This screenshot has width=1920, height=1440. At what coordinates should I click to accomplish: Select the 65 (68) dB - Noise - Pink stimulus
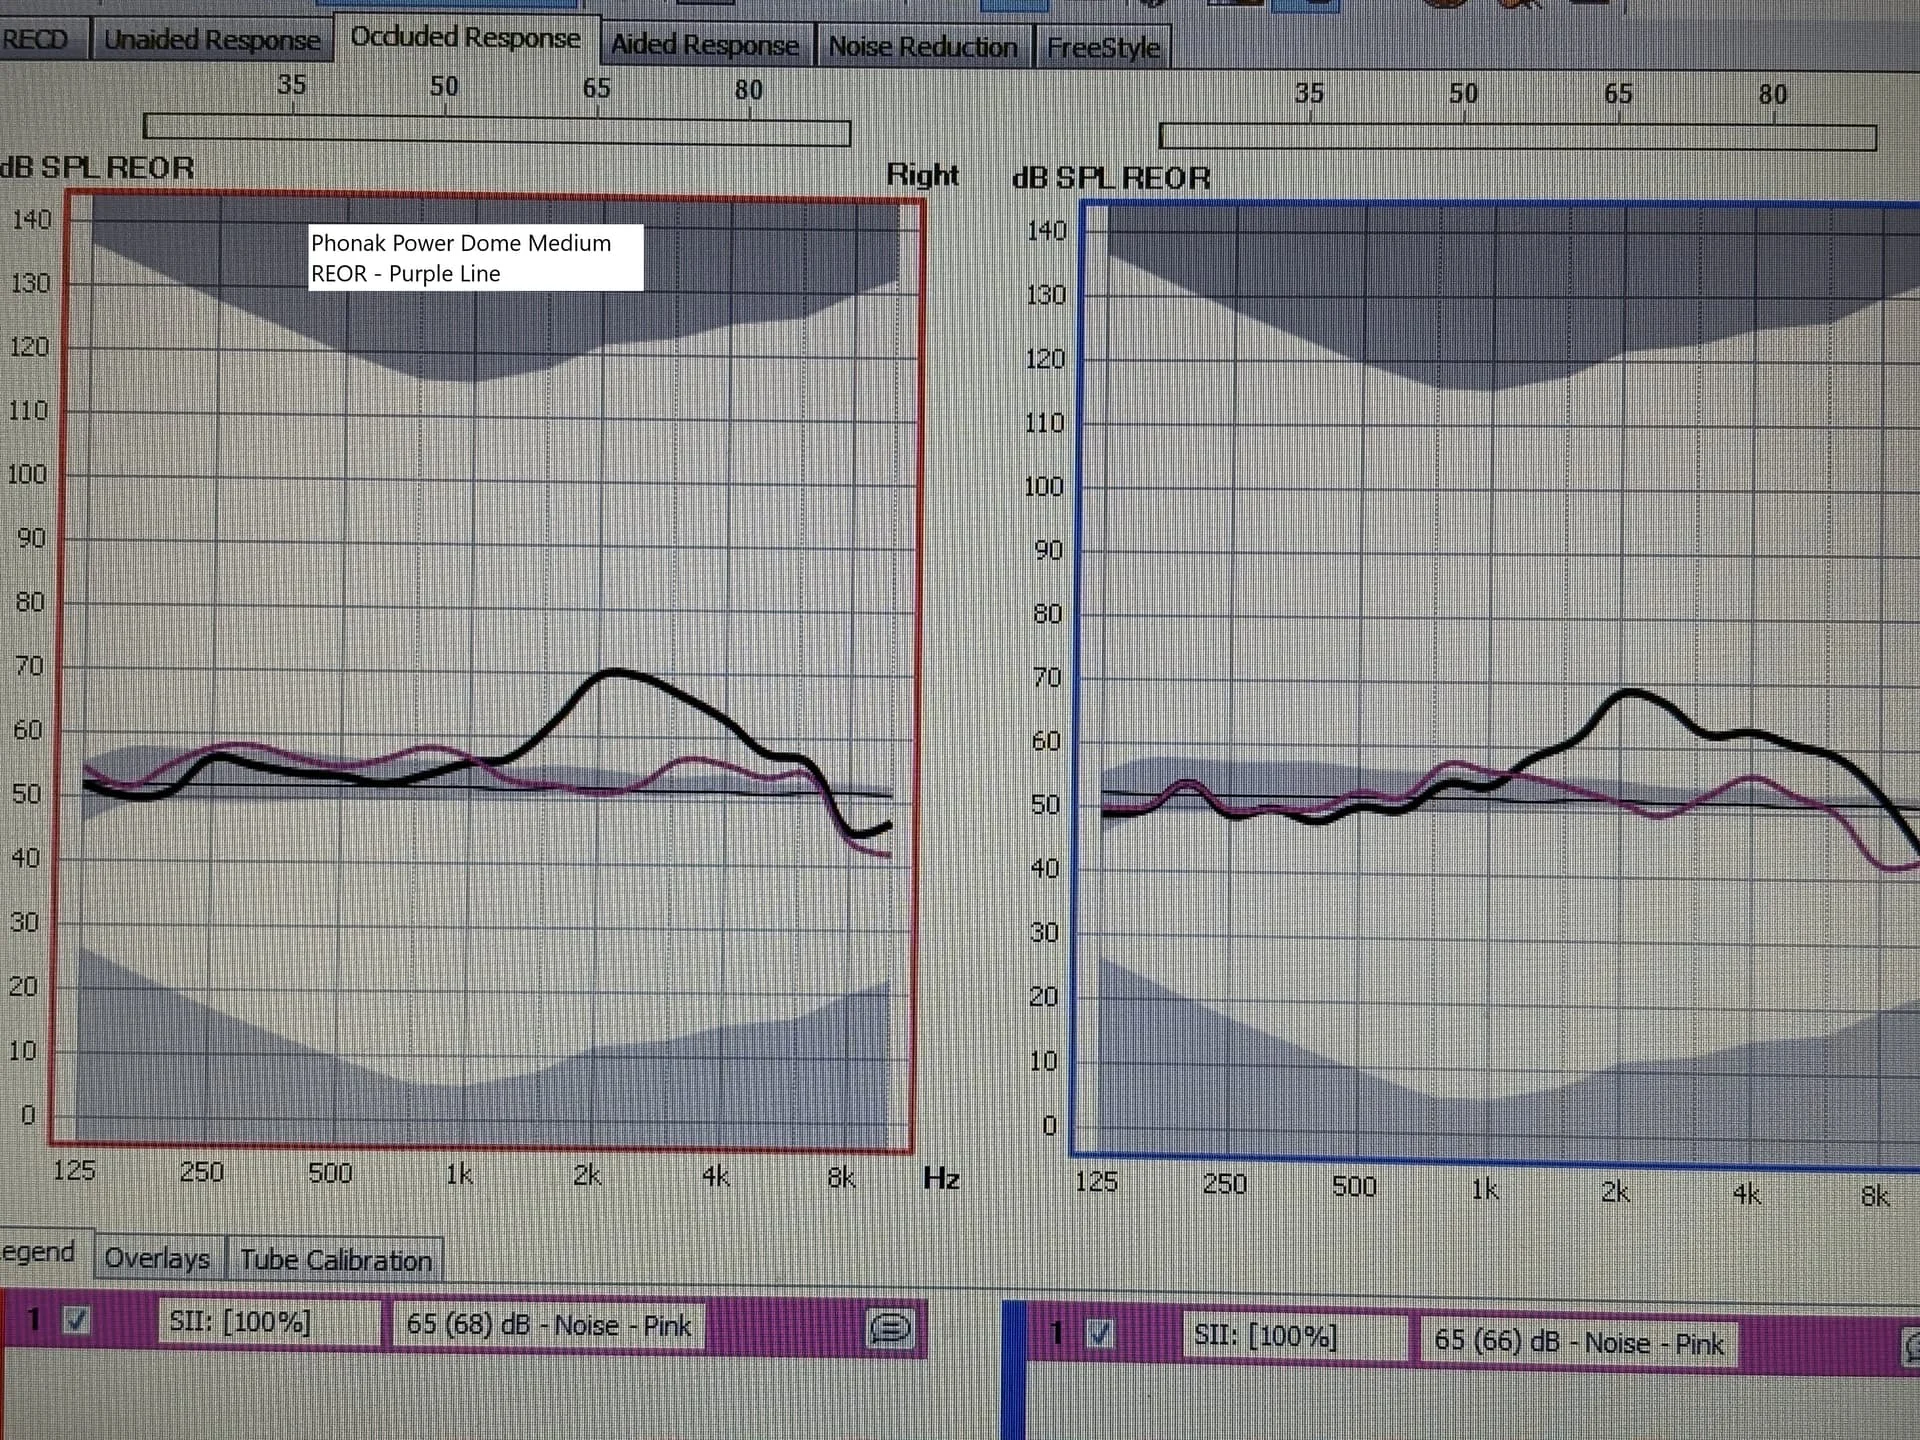pyautogui.click(x=548, y=1325)
